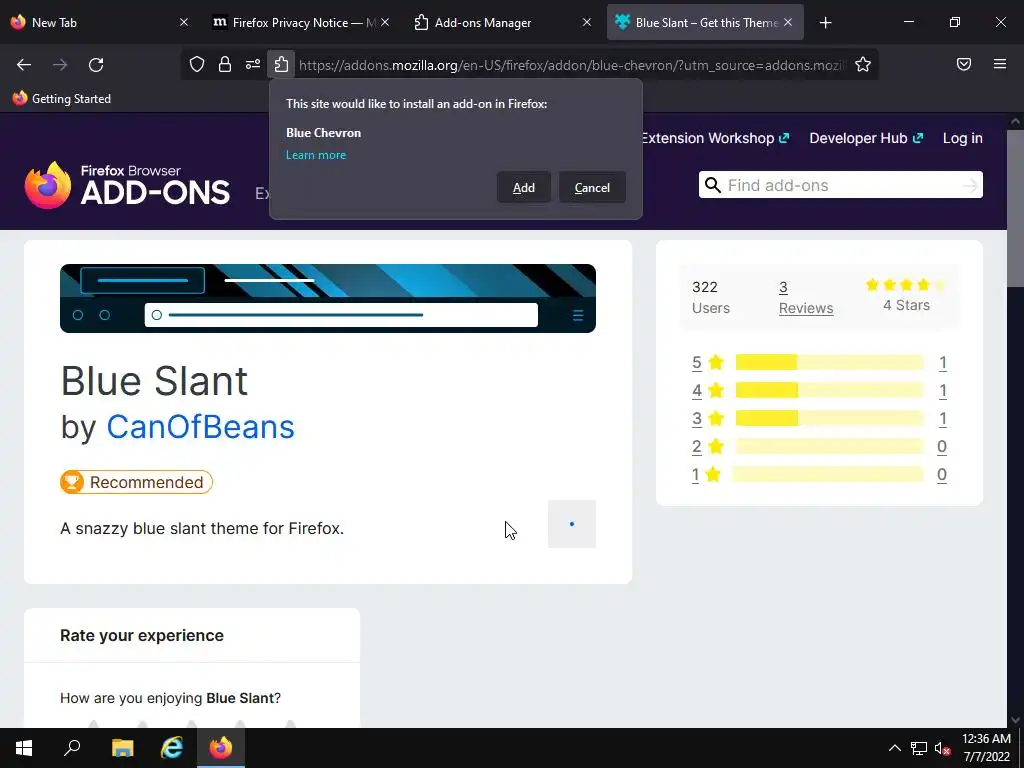The width and height of the screenshot is (1024, 768).
Task: Click the 4-star rating bar
Action: (x=829, y=391)
